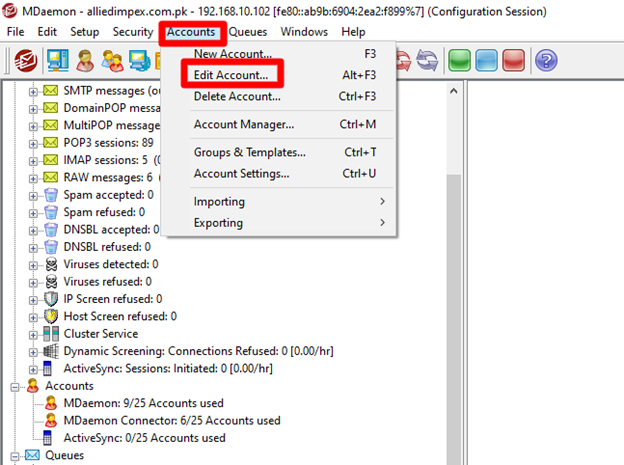Click the shield icon beside Host Screen refused
Screen dimensions: 624x465
click(x=50, y=316)
